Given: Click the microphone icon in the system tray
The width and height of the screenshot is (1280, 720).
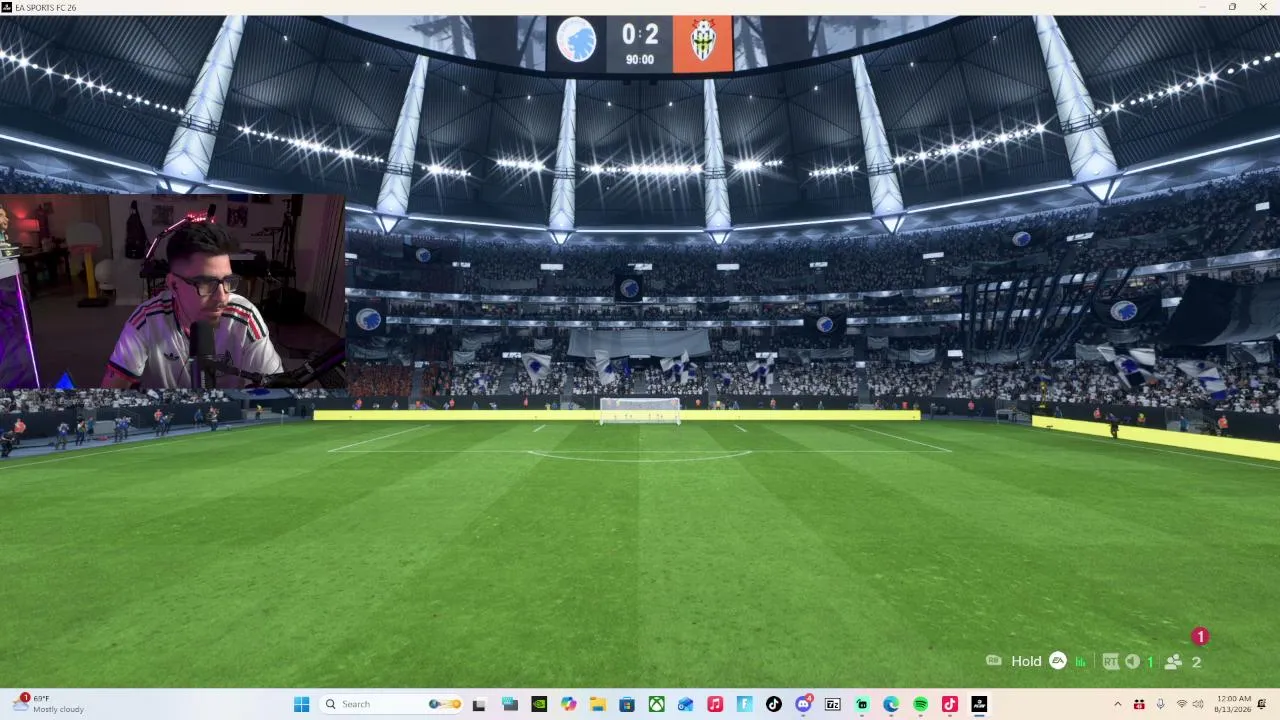Looking at the screenshot, I should pos(1160,704).
